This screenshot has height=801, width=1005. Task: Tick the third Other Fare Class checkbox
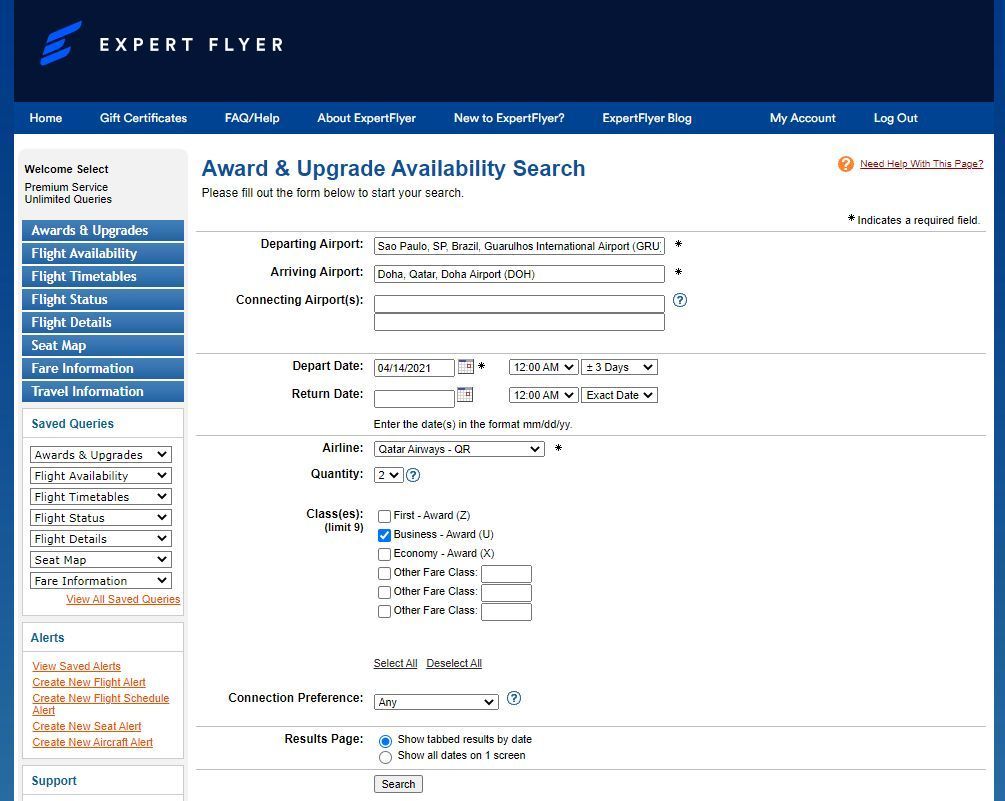tap(385, 611)
